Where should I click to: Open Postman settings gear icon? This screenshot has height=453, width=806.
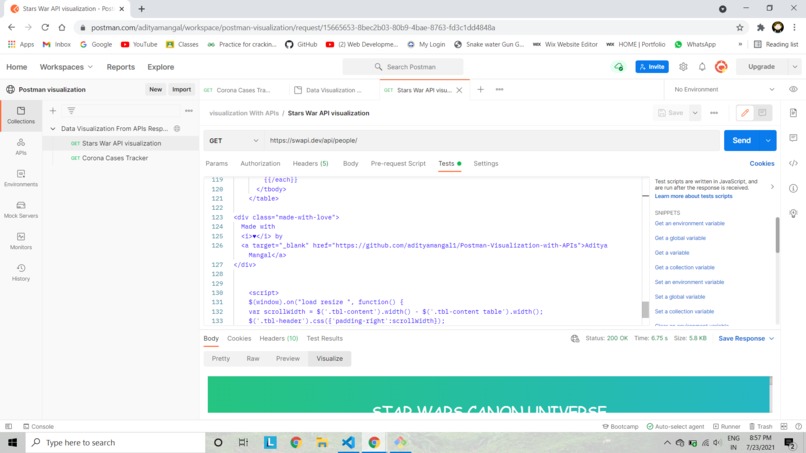point(683,67)
